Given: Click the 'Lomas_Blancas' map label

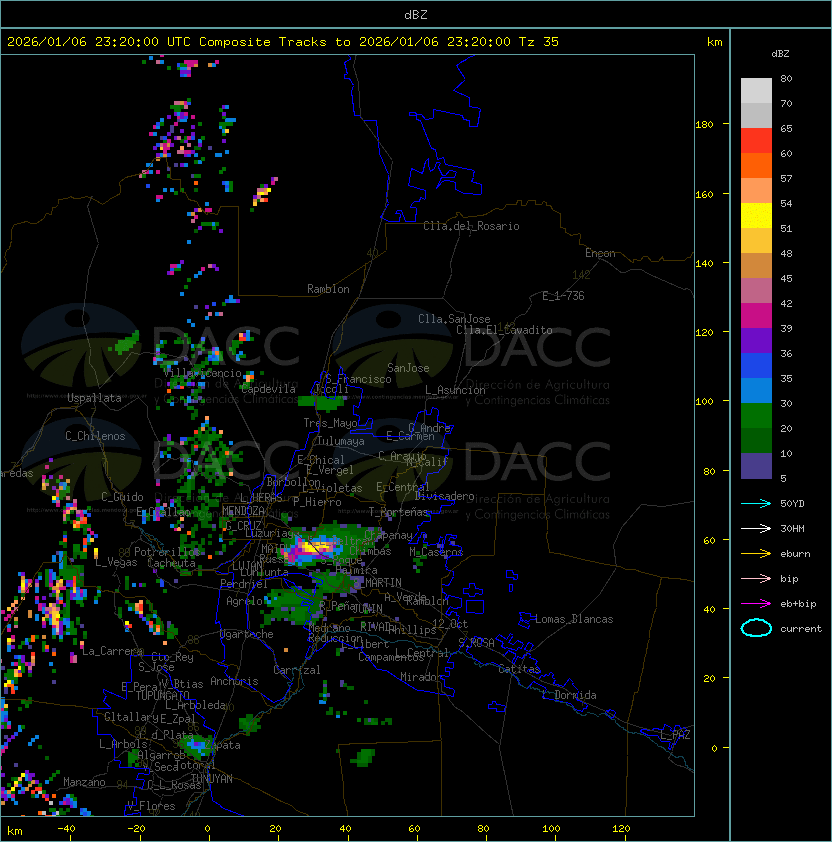Looking at the screenshot, I should coord(574,619).
